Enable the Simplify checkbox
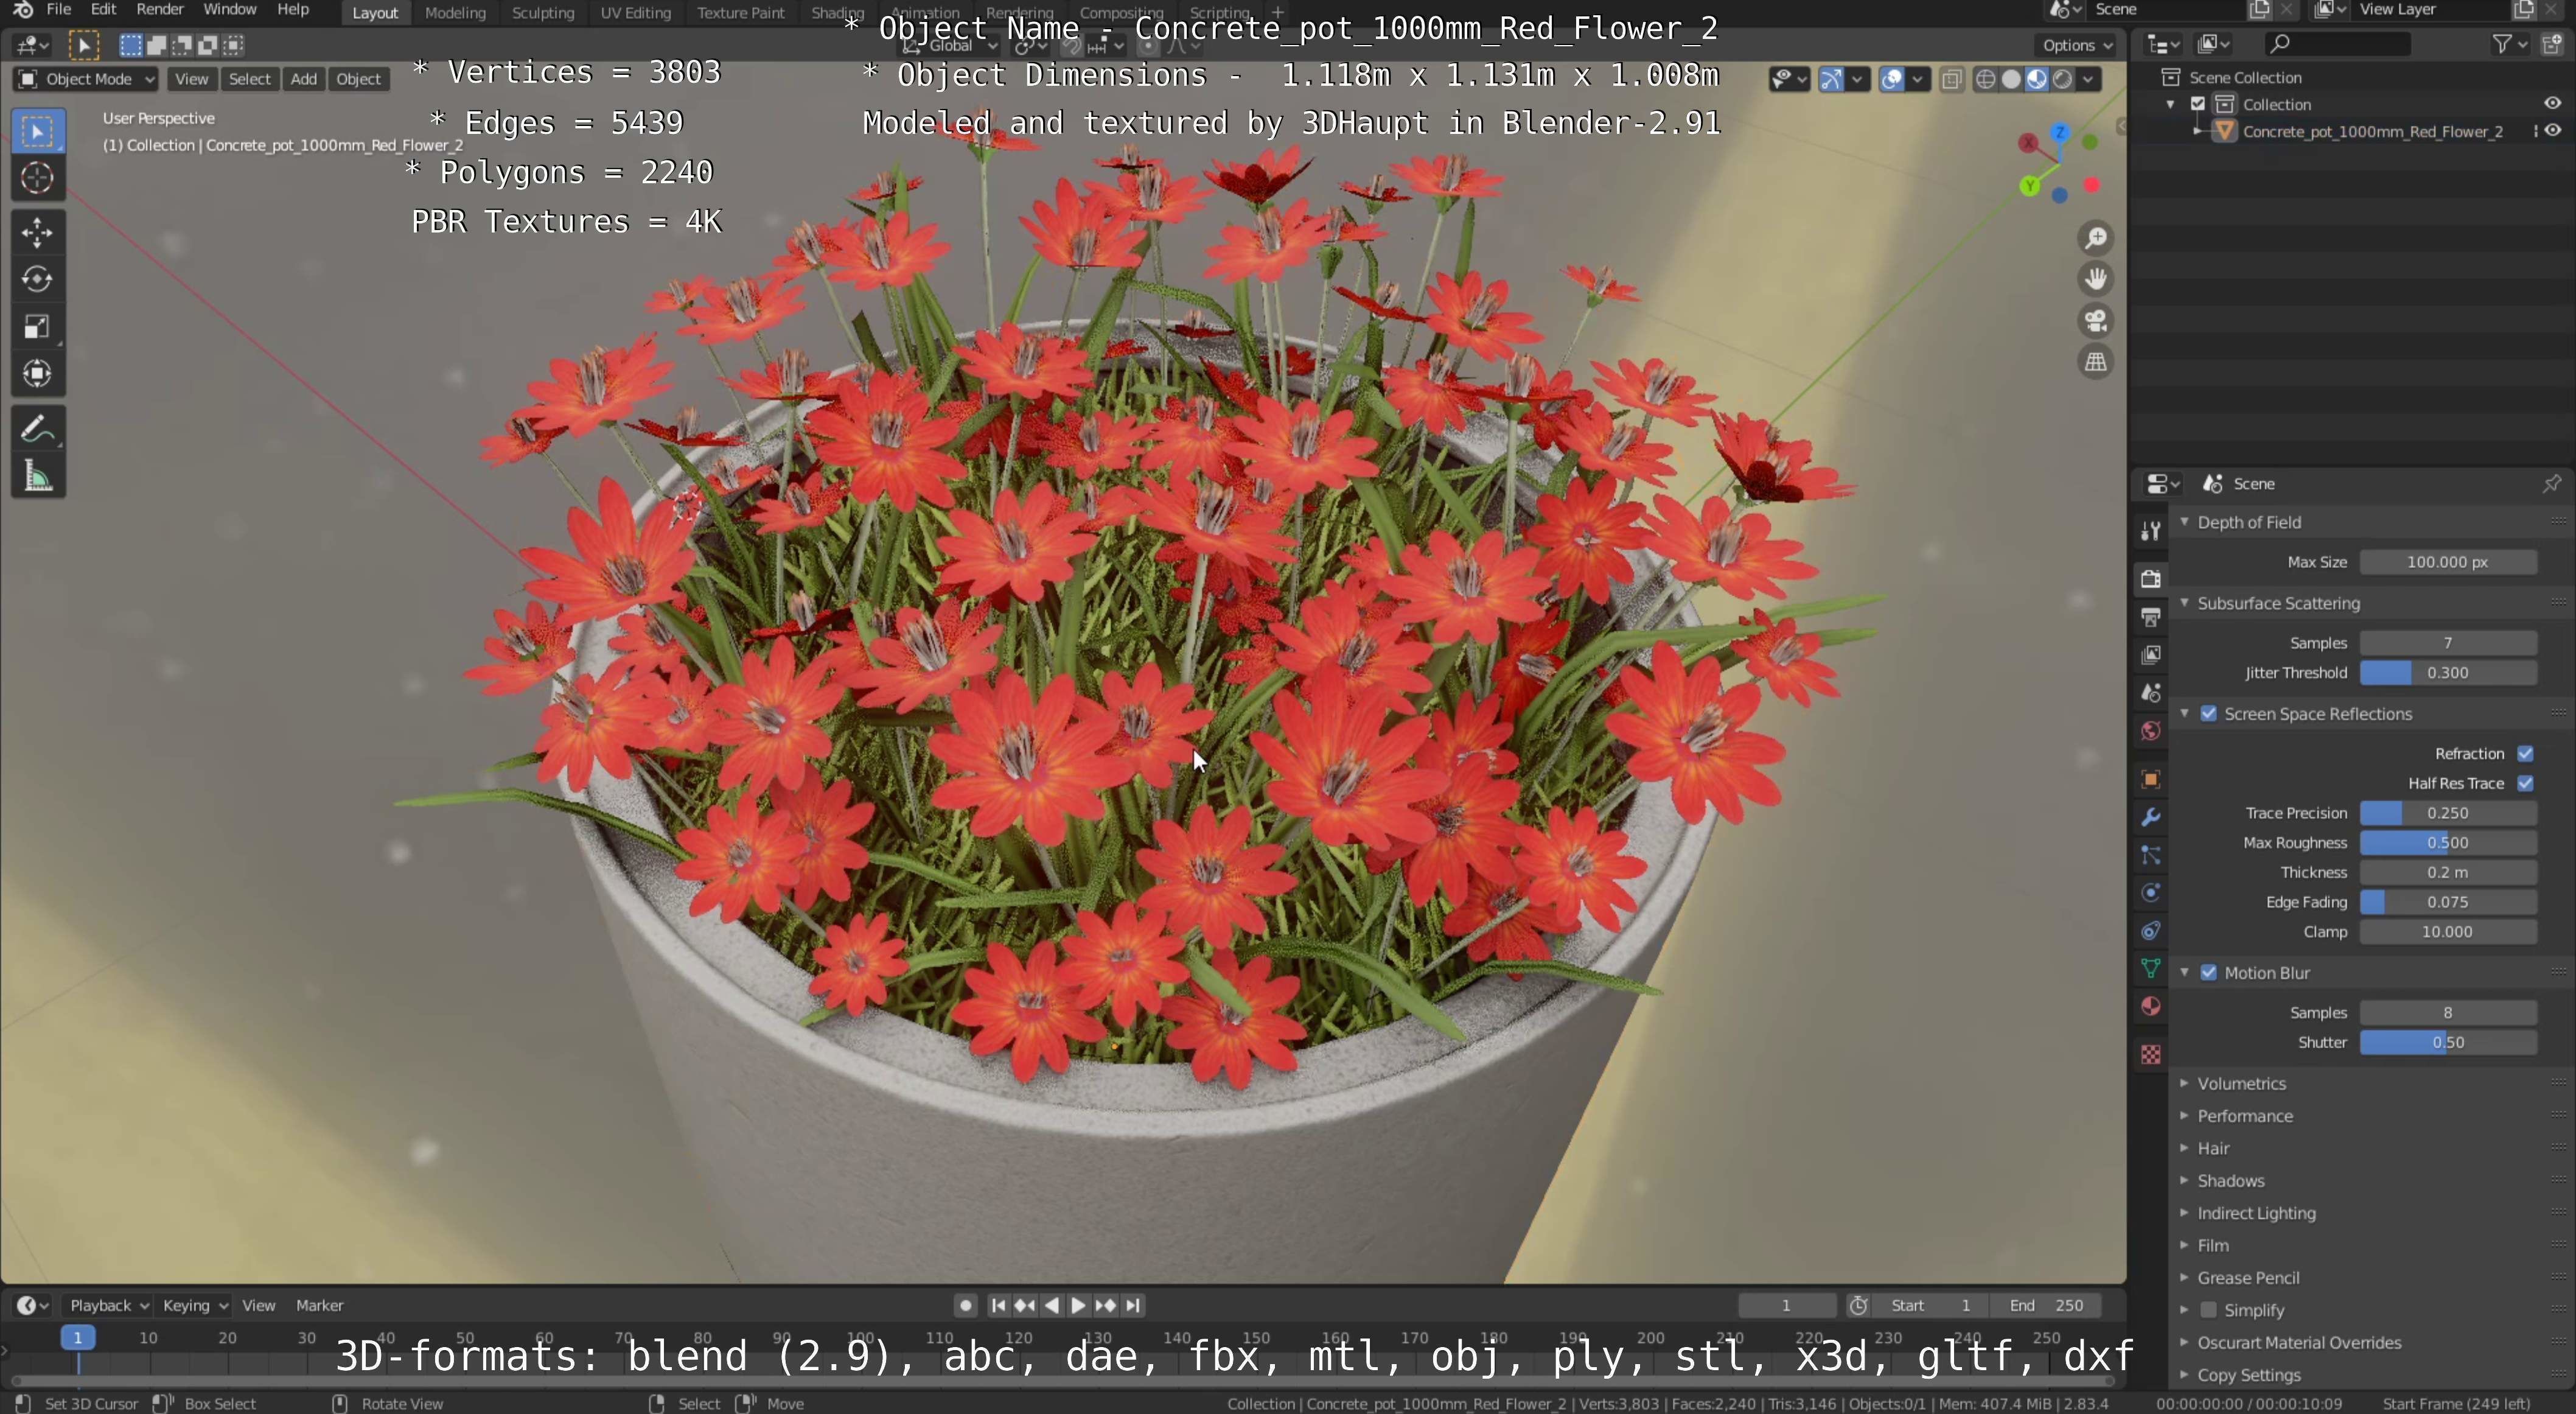This screenshot has height=1414, width=2576. (2208, 1310)
